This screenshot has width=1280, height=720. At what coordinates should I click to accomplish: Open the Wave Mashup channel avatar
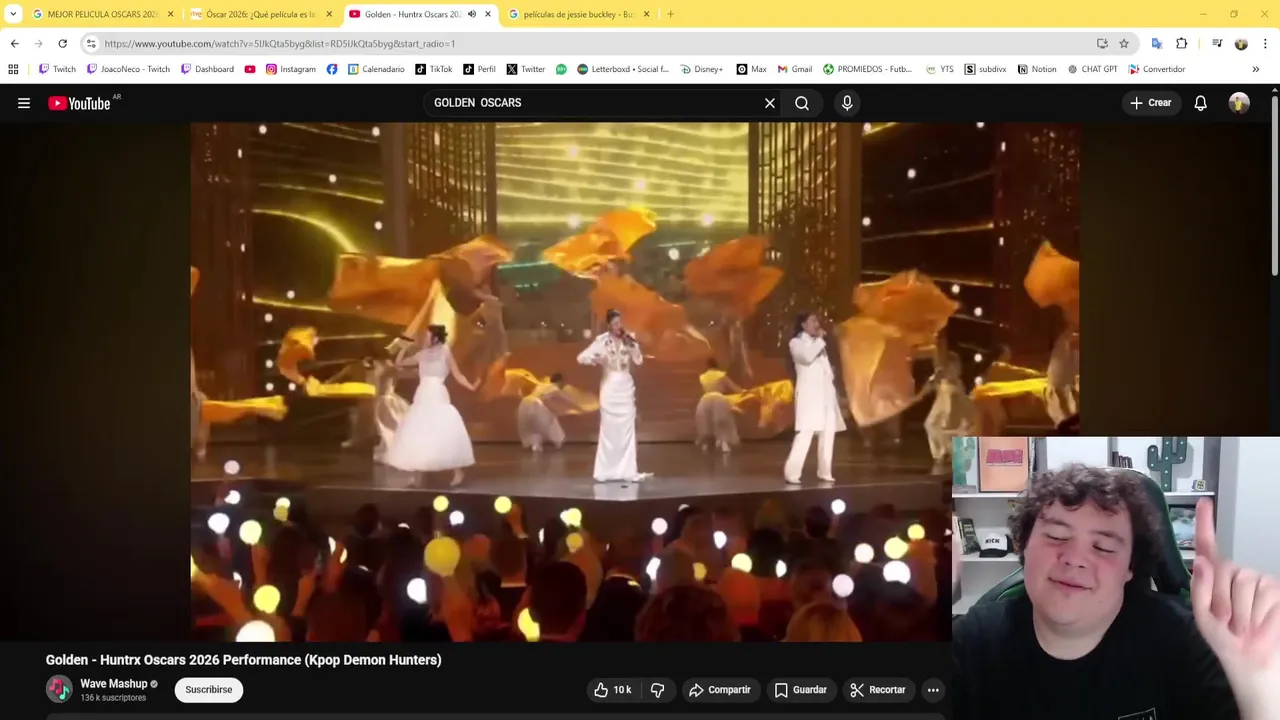(x=59, y=689)
